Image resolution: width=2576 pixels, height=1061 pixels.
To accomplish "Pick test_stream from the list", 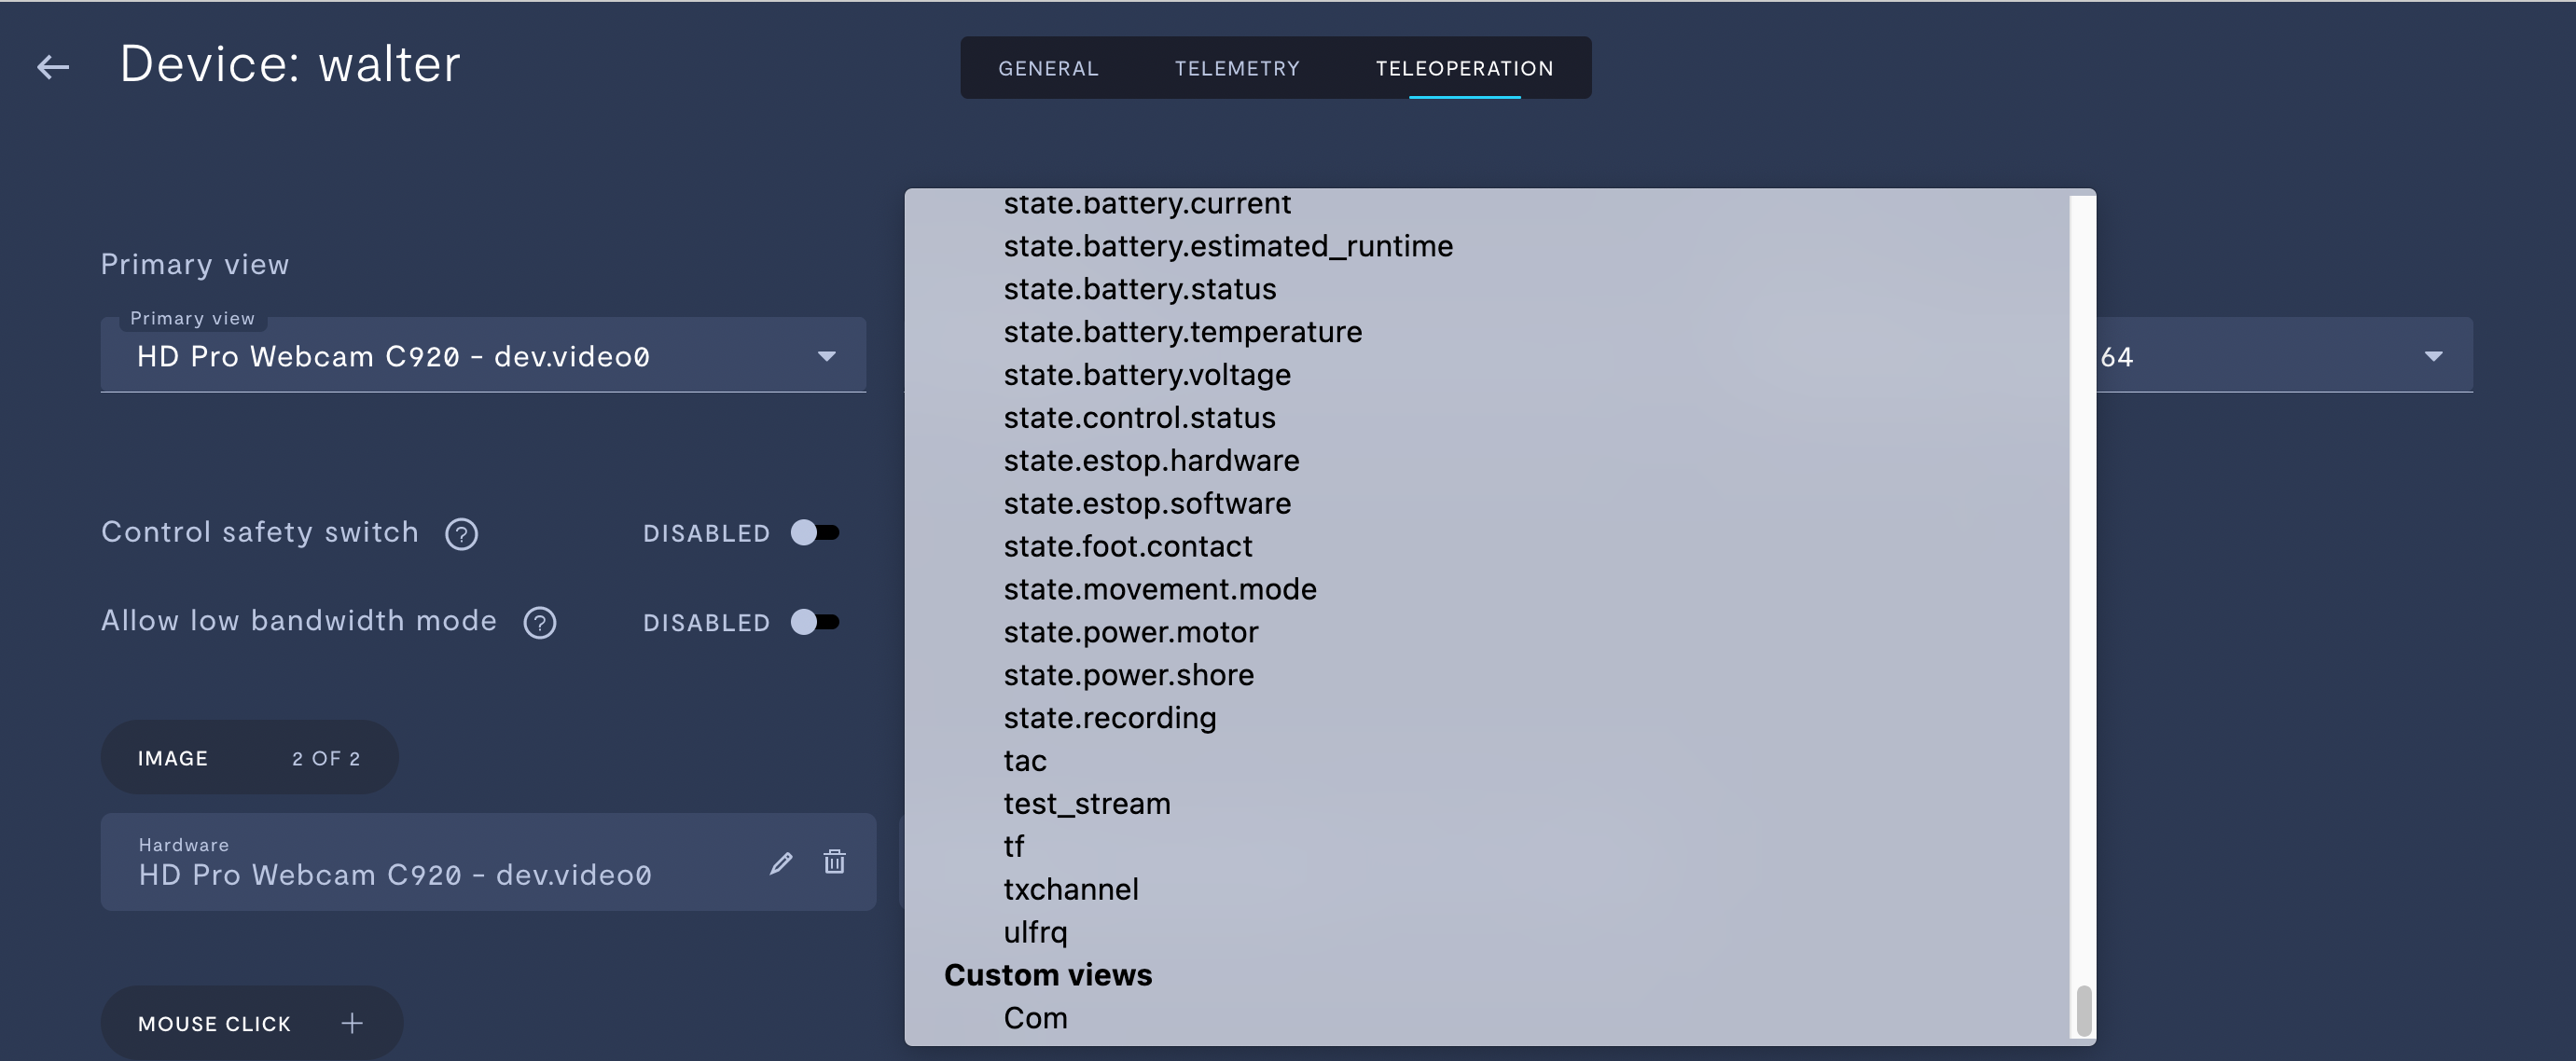I will point(1087,804).
